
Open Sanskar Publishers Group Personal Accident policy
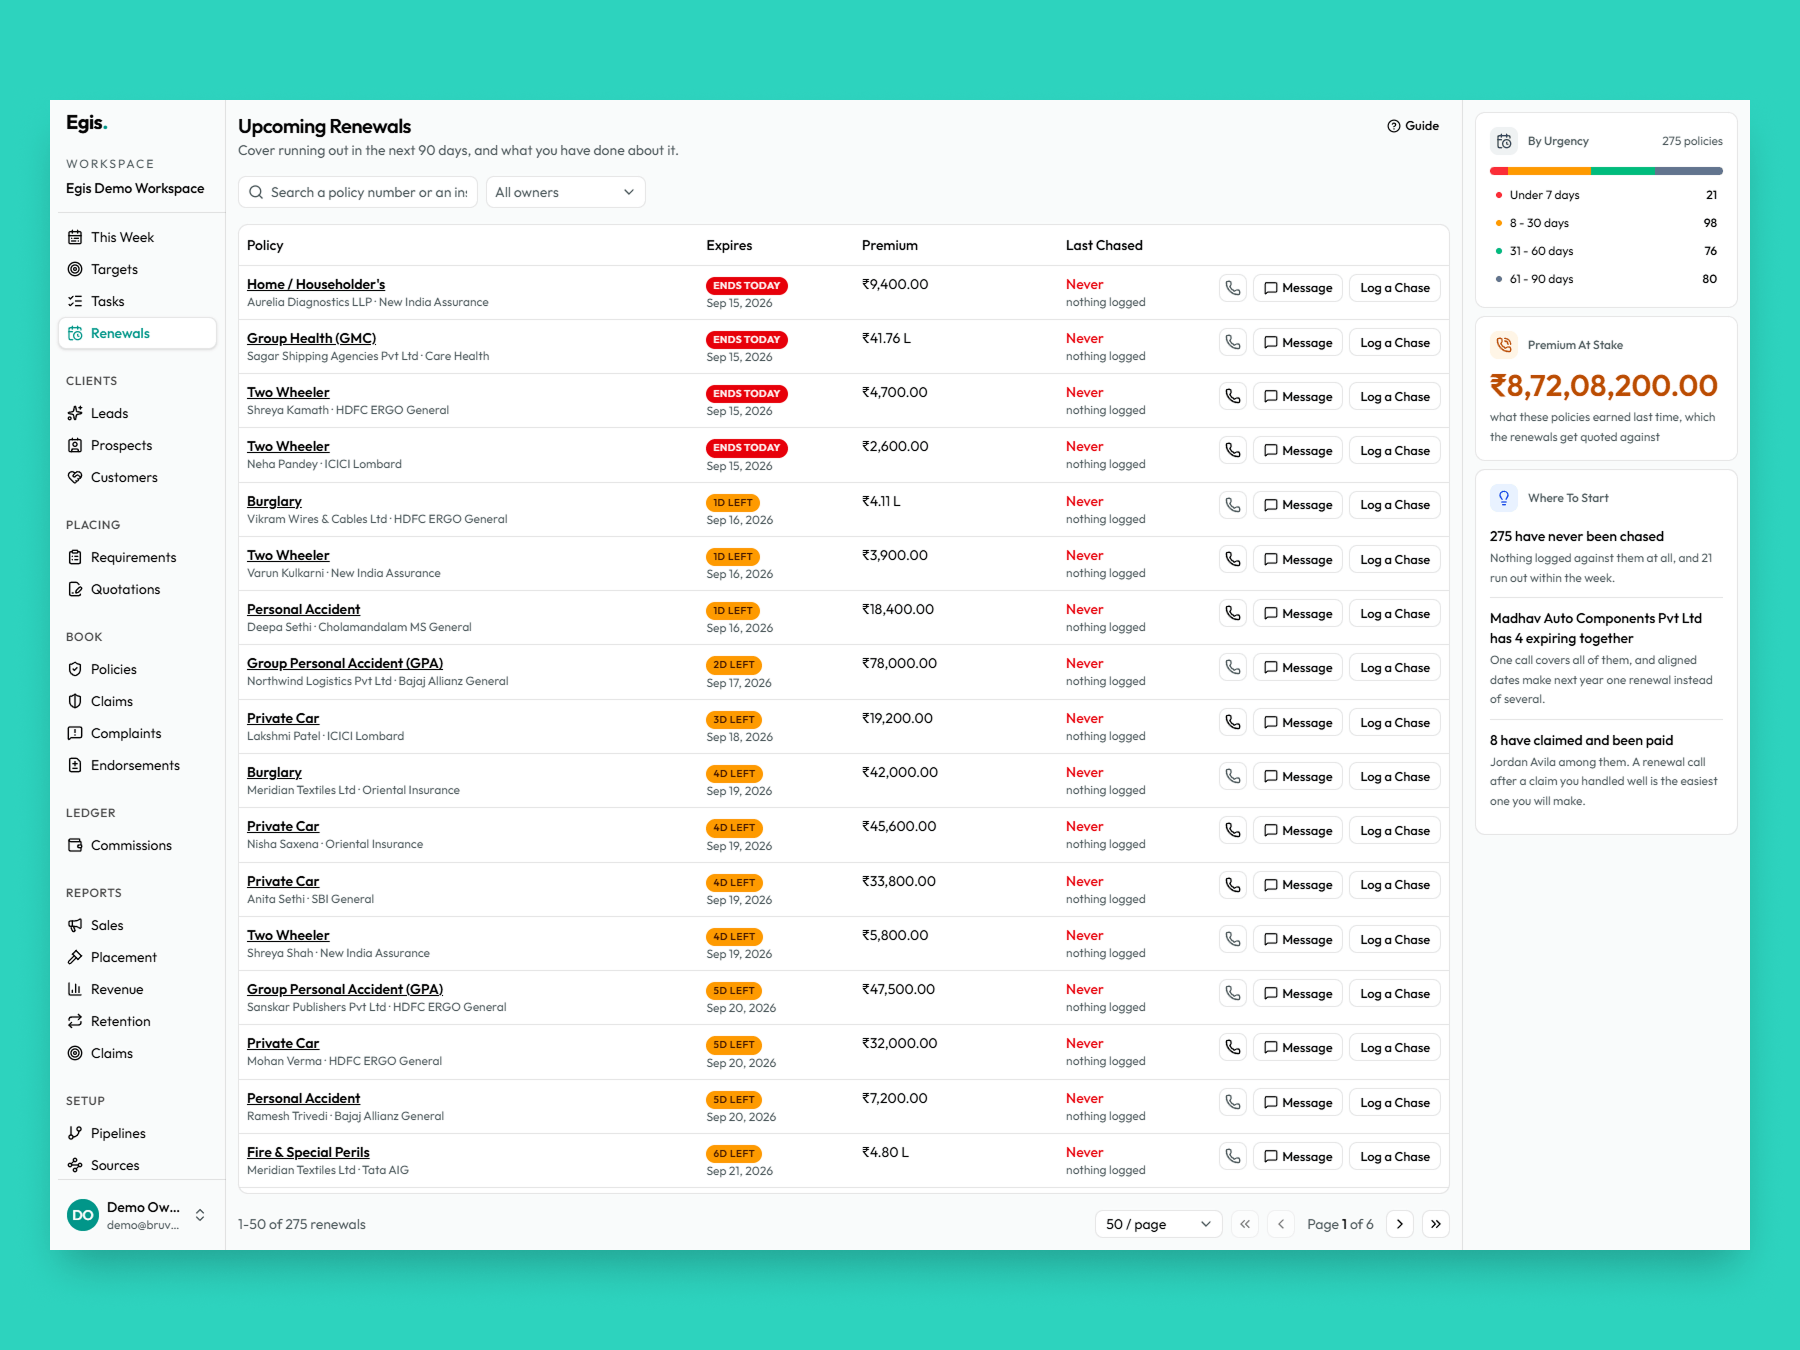[345, 989]
